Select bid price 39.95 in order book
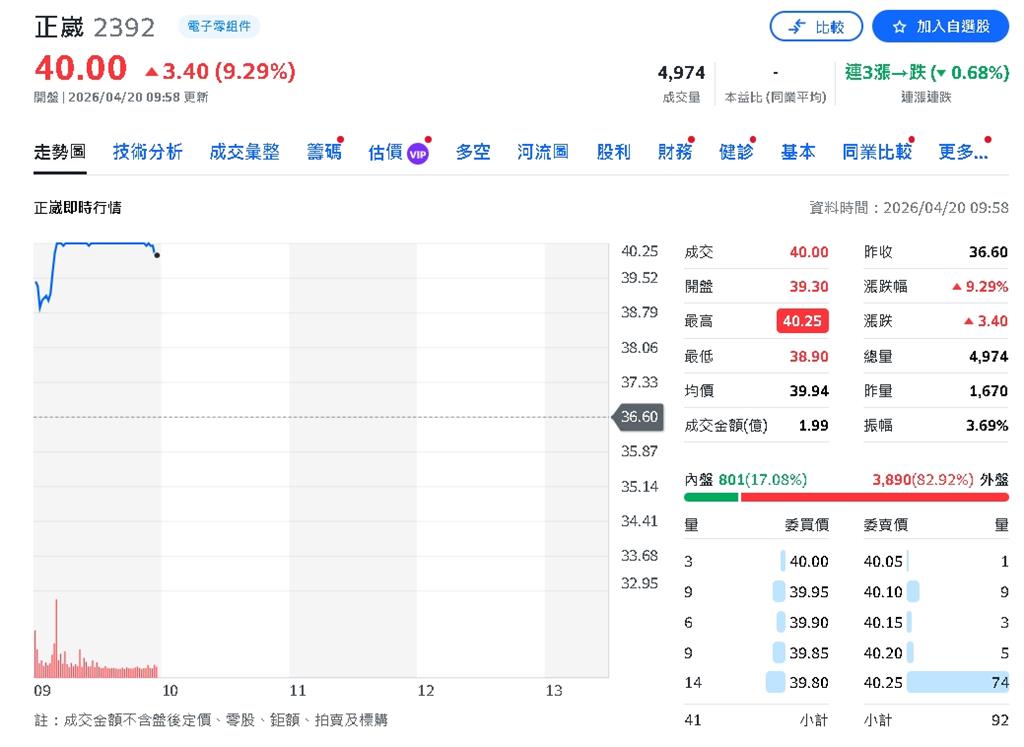Viewport: 1024px width, 747px height. [808, 592]
